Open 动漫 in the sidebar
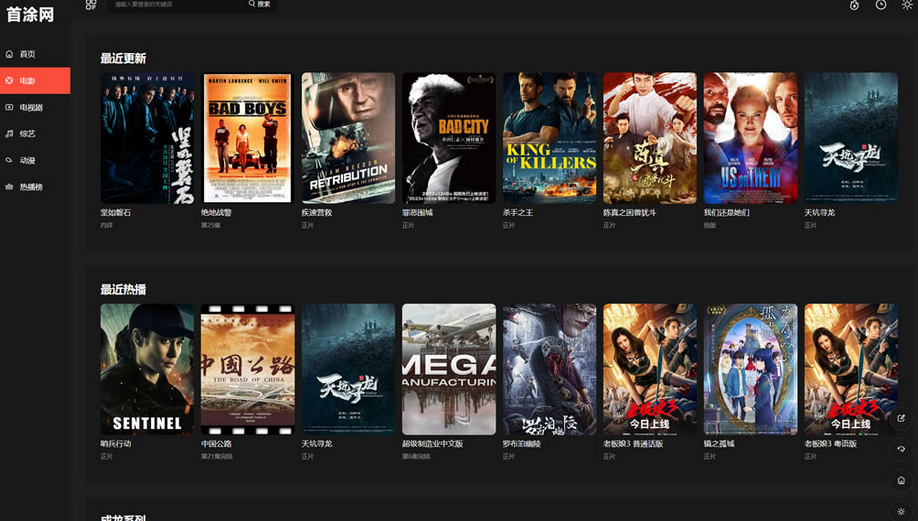Screen dimensions: 918x521 [x=35, y=160]
